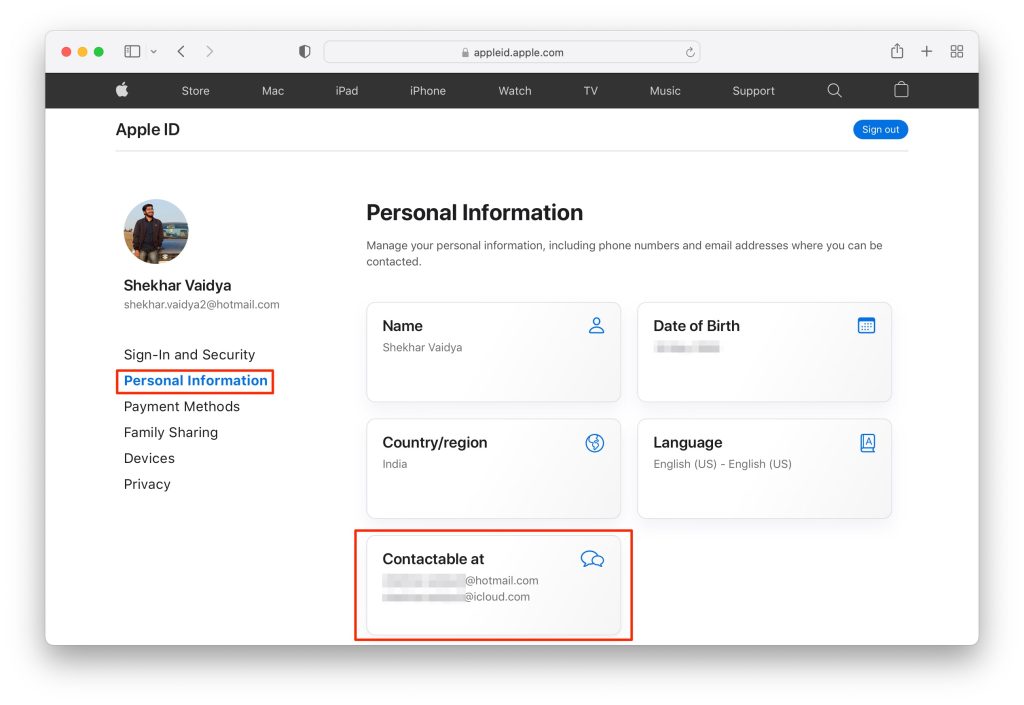
Task: Open the search magnifier icon
Action: point(834,90)
